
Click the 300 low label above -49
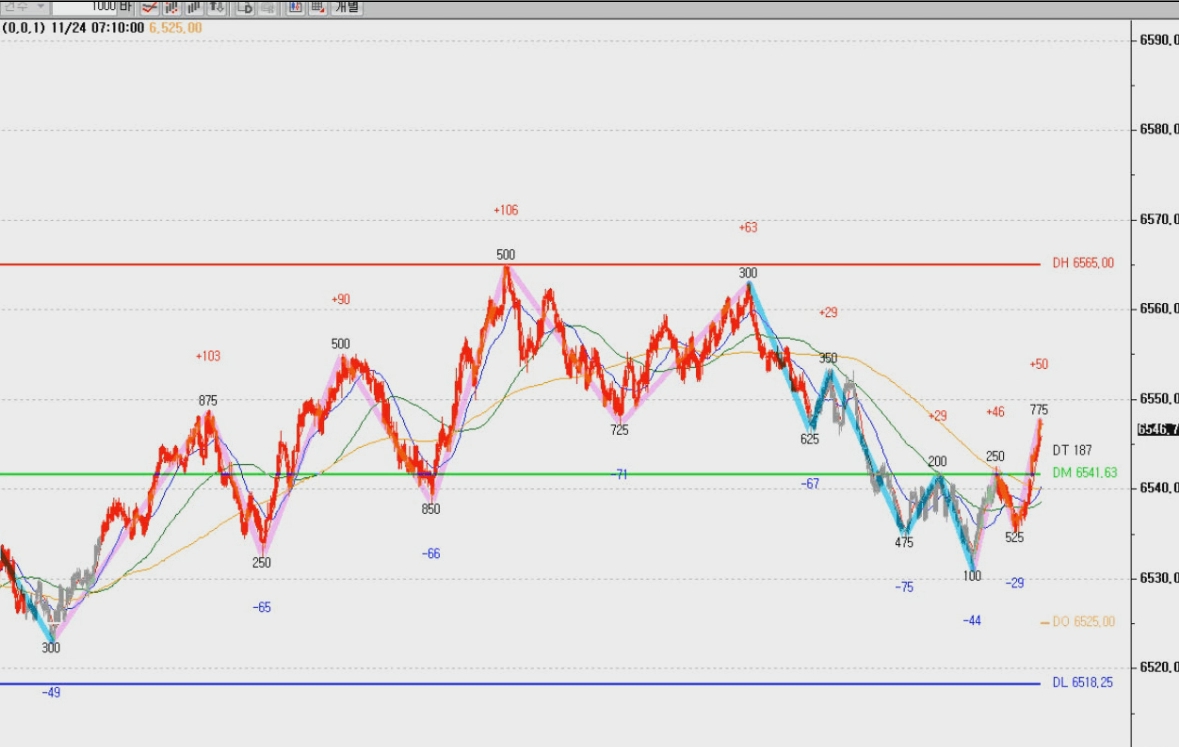coord(50,648)
